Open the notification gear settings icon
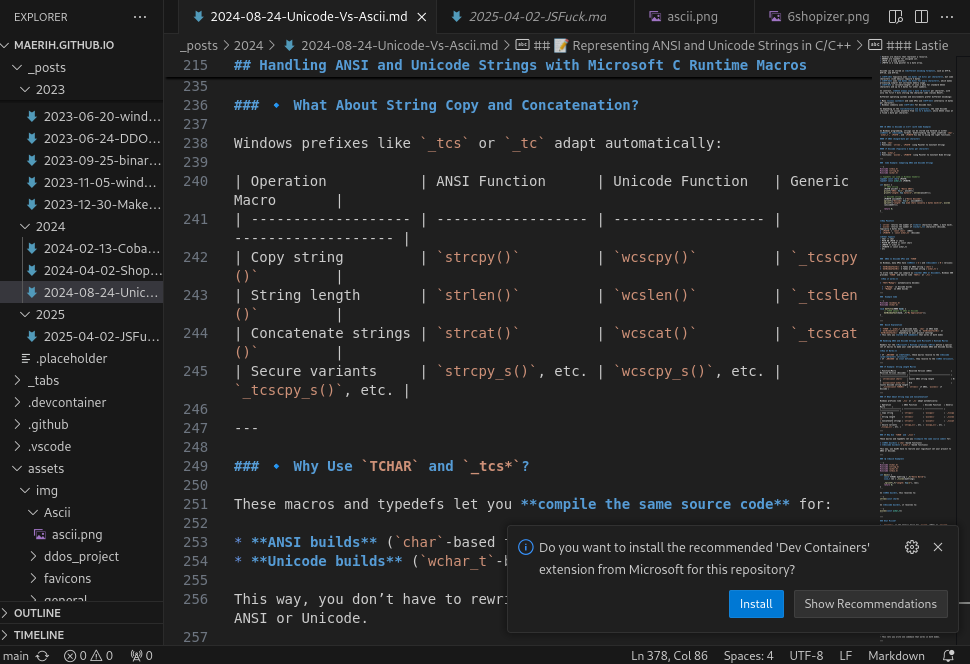This screenshot has width=970, height=664. click(x=911, y=547)
